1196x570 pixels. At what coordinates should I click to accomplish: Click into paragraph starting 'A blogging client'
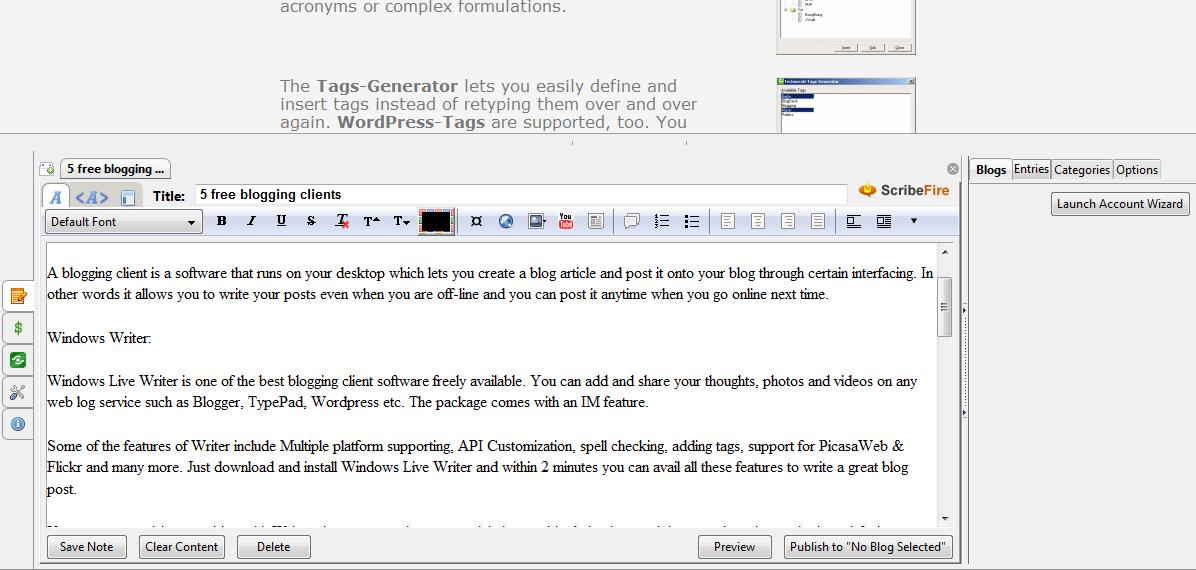pyautogui.click(x=490, y=284)
